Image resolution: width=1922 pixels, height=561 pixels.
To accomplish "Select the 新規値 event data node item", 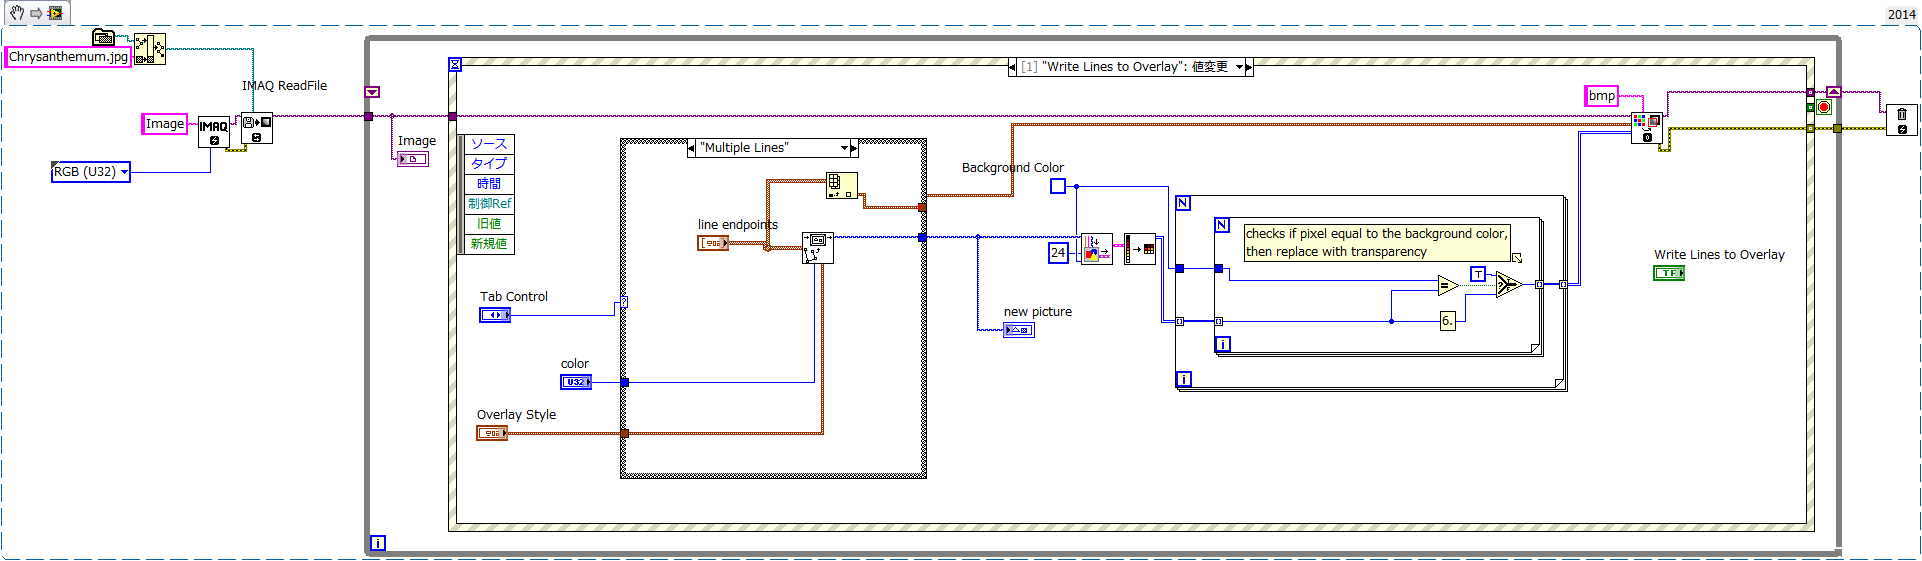I will [x=489, y=244].
